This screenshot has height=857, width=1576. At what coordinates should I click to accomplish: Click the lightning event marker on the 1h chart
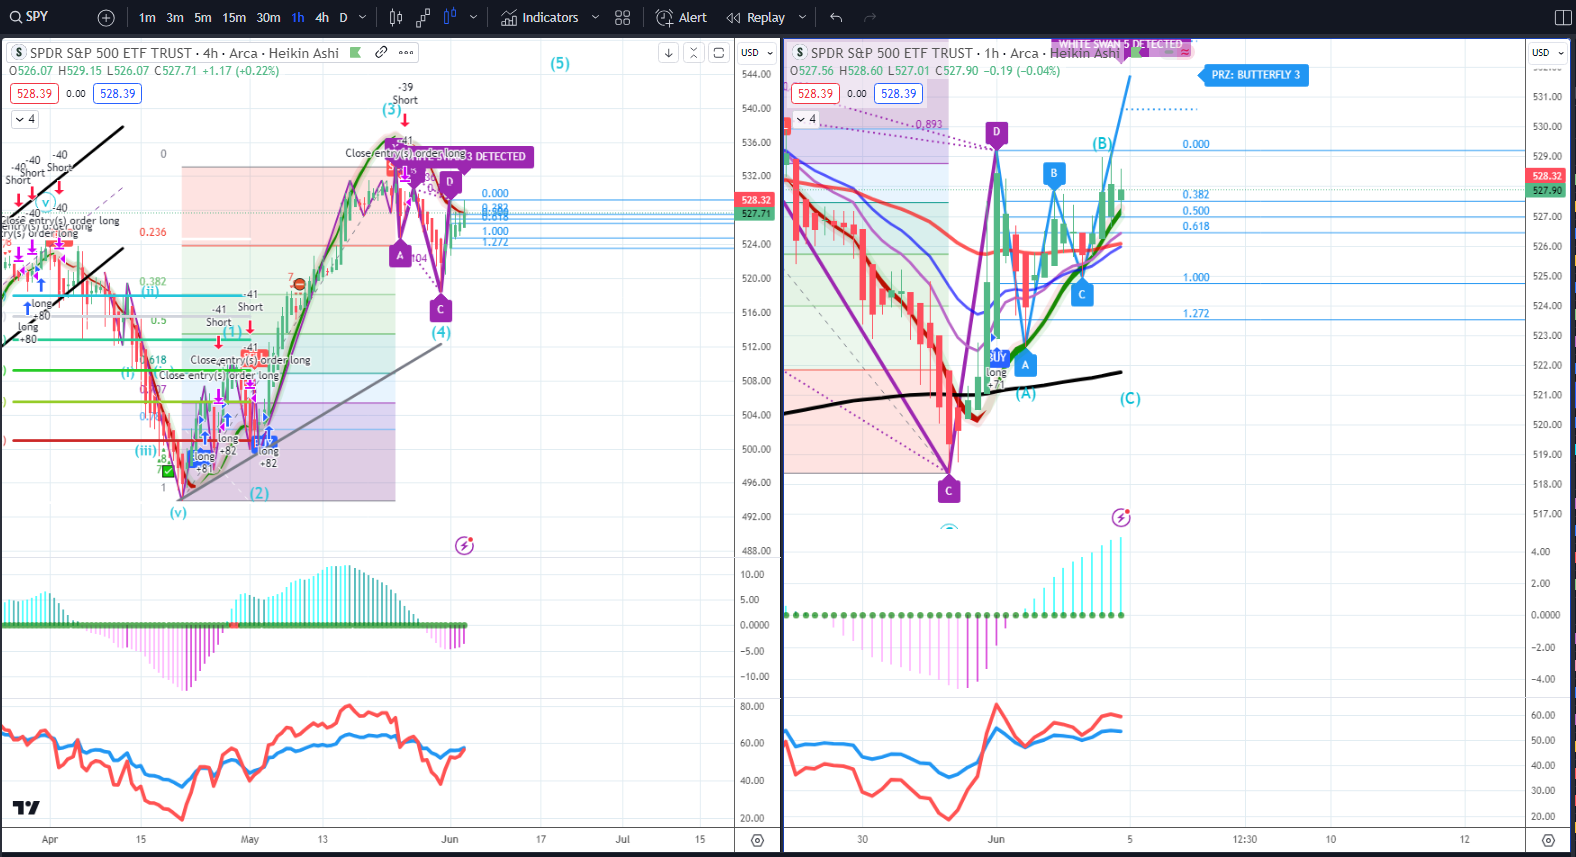tap(1121, 518)
